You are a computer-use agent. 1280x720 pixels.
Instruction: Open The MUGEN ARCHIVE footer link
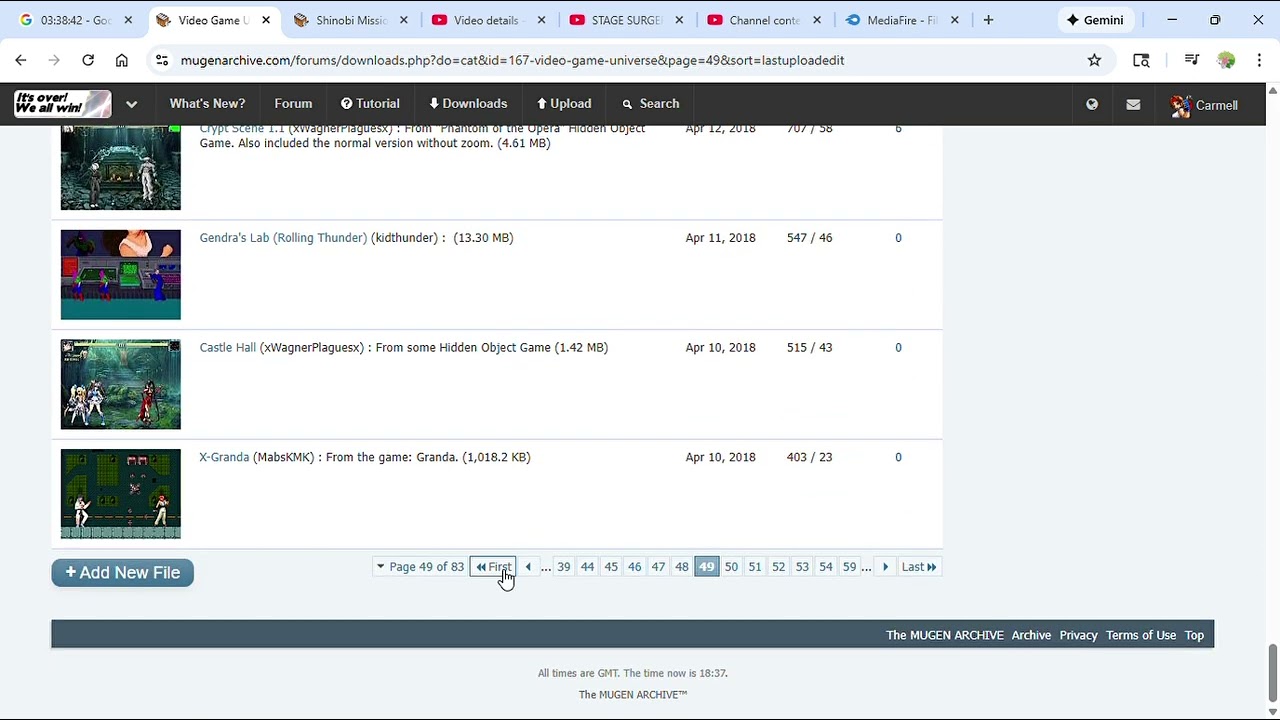click(x=945, y=635)
